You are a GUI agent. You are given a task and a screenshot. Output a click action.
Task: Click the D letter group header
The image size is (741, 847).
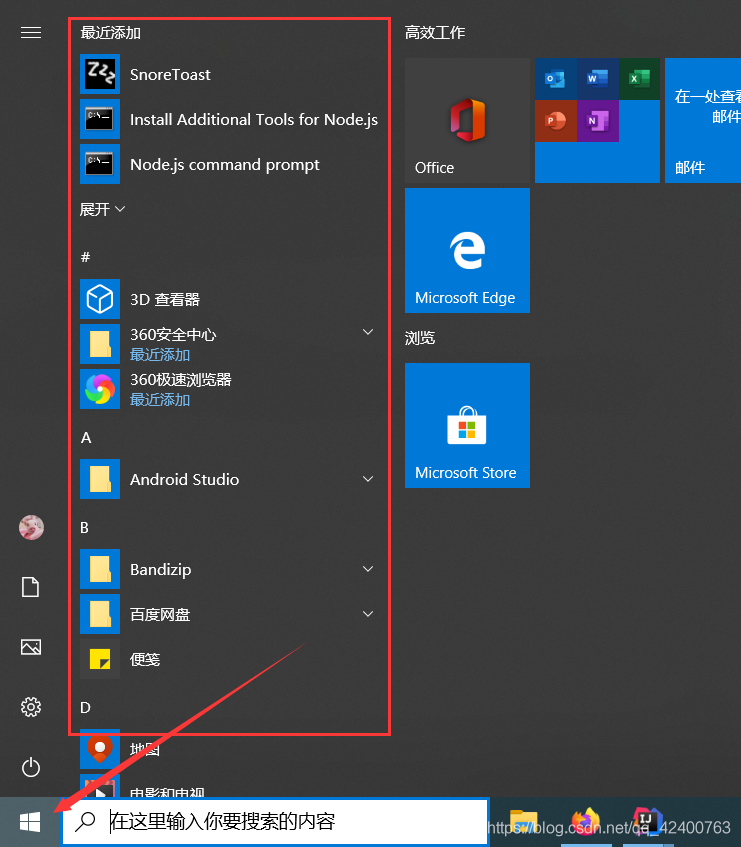click(85, 708)
